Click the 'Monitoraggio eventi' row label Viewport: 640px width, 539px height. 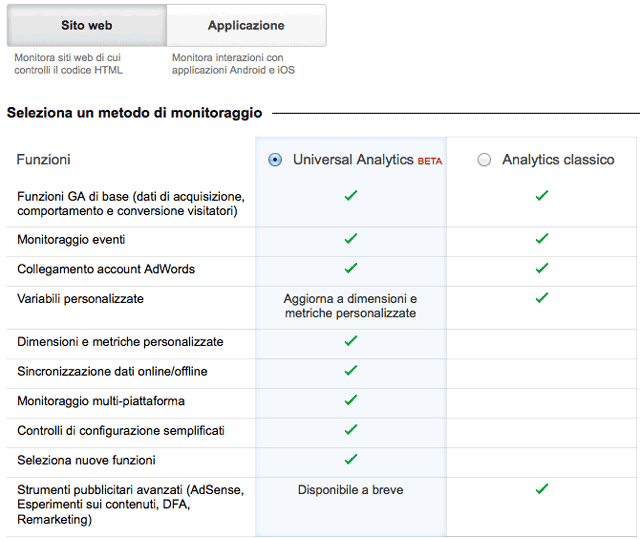71,240
